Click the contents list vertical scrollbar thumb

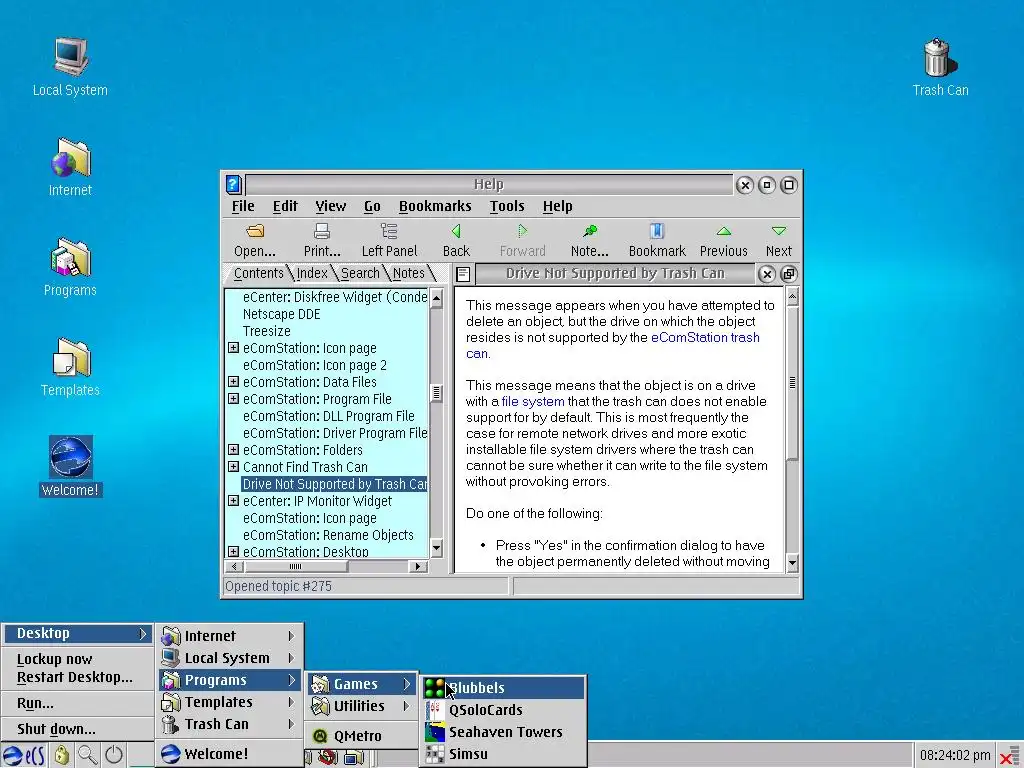pos(436,392)
